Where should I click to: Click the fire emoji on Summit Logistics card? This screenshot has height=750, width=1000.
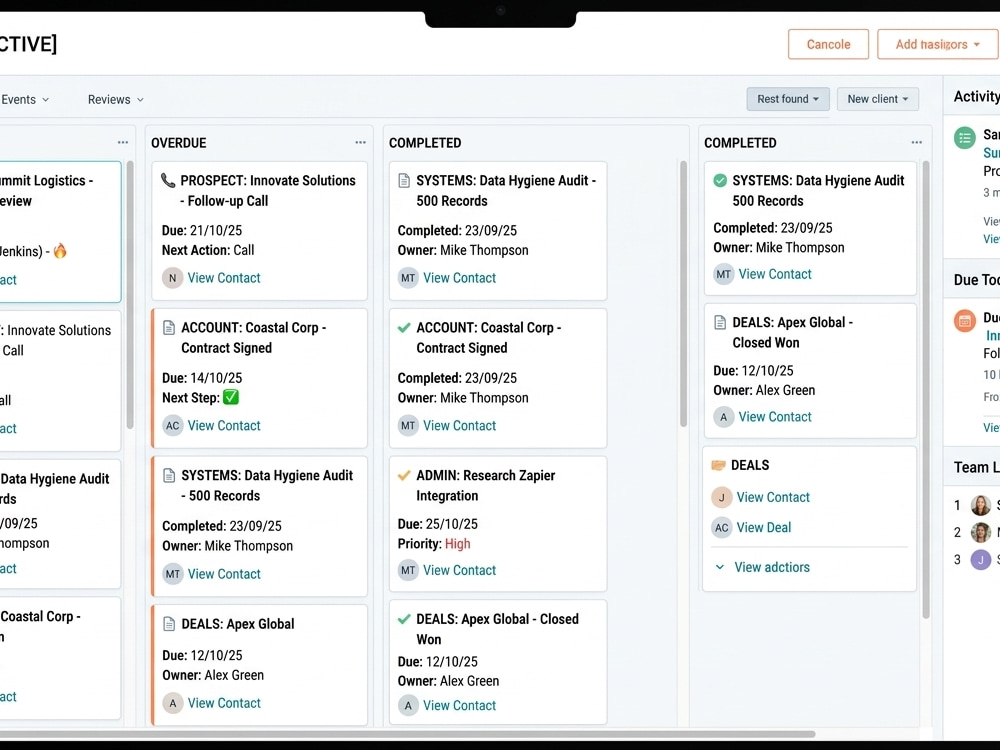point(60,251)
